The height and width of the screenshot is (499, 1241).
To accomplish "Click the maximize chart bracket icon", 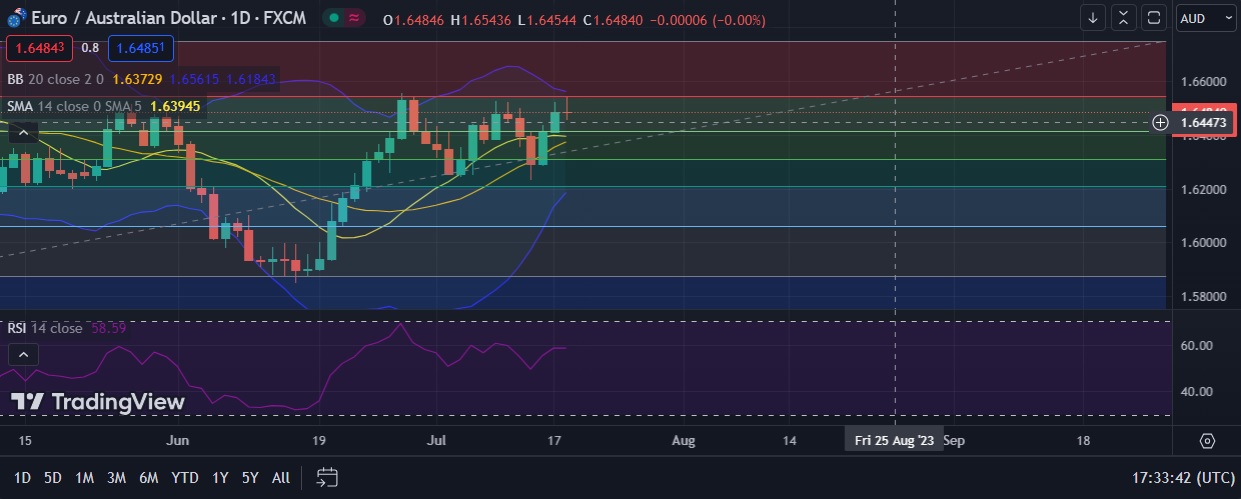I will 1153,18.
